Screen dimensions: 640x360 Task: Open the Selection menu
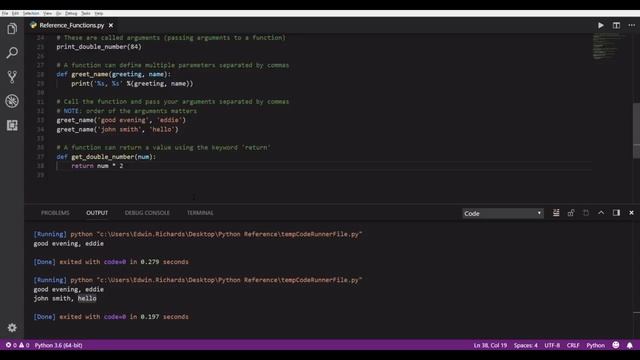pyautogui.click(x=31, y=13)
